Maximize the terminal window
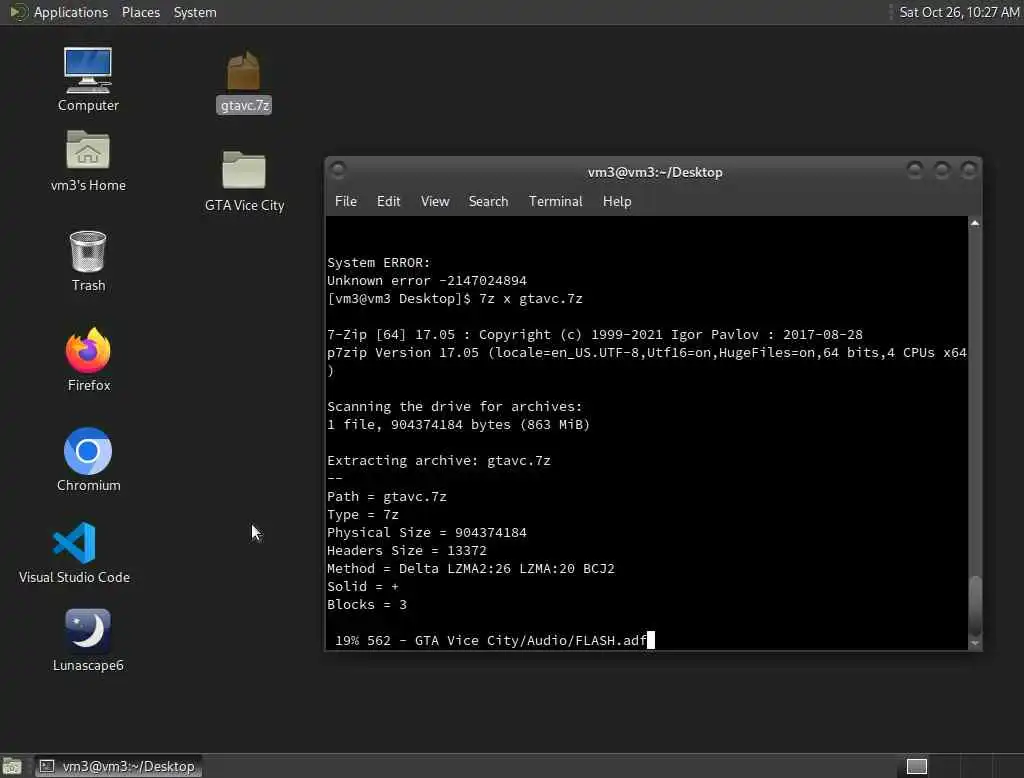1024x778 pixels. (x=941, y=170)
